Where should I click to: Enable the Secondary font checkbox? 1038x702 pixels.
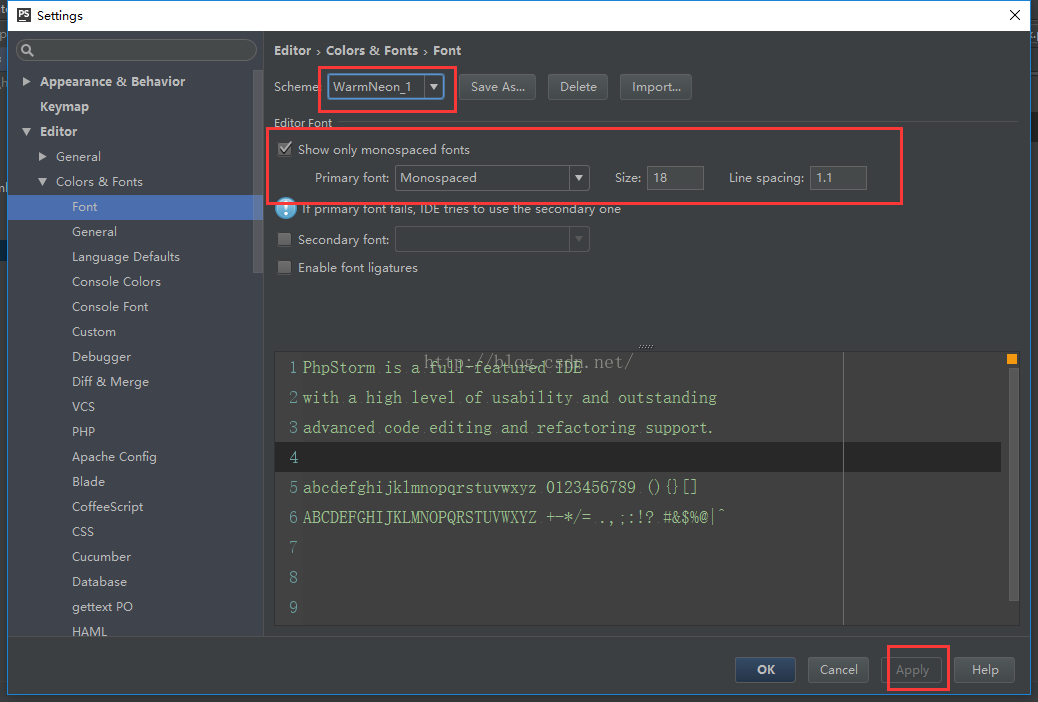click(285, 239)
